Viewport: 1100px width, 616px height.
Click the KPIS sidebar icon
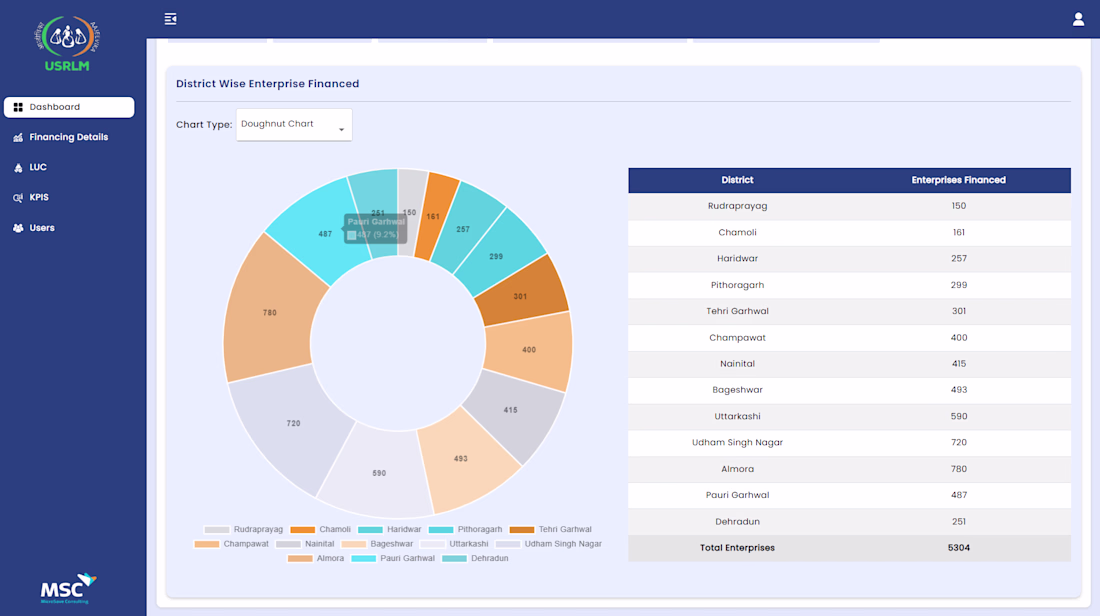coord(18,198)
